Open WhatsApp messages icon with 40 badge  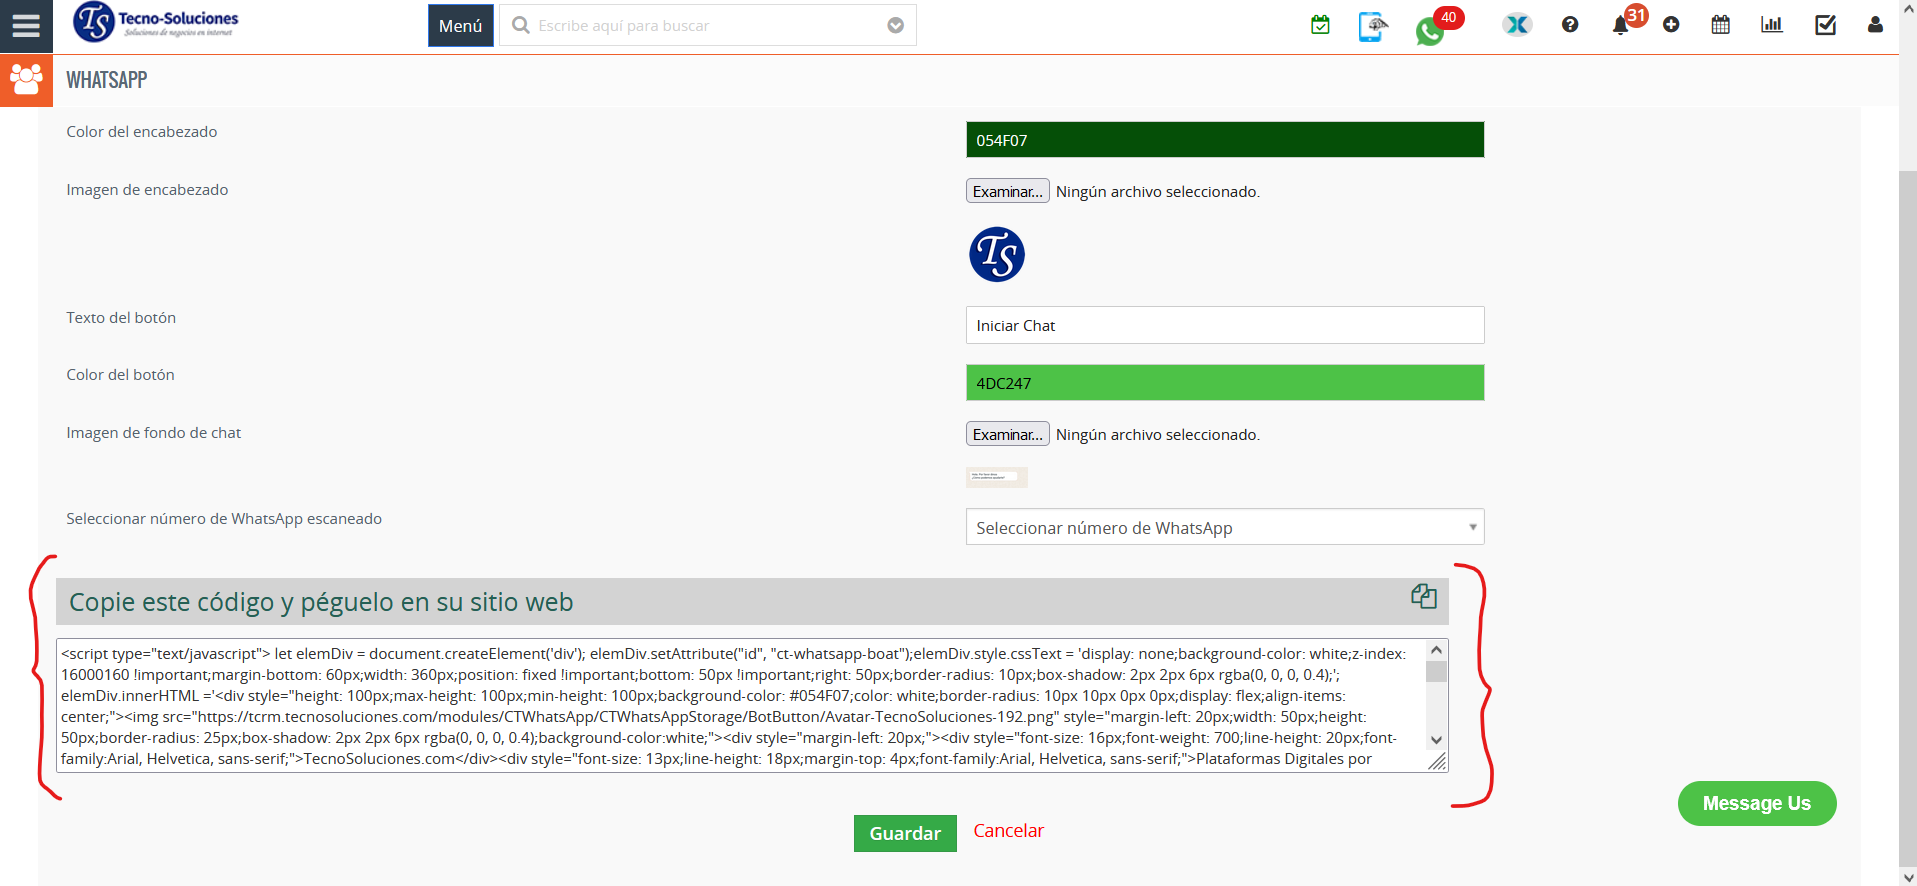click(1430, 31)
